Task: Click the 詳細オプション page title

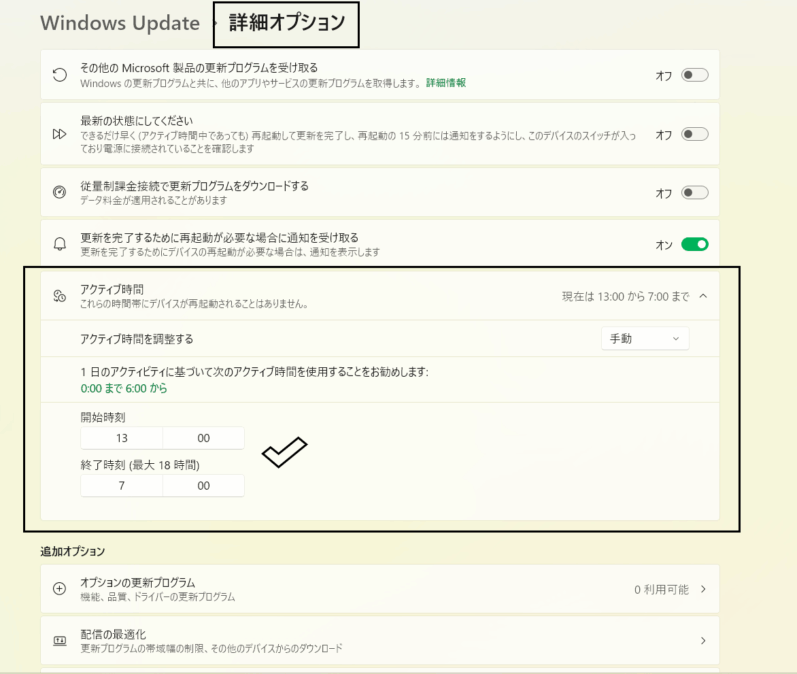Action: pyautogui.click(x=287, y=23)
